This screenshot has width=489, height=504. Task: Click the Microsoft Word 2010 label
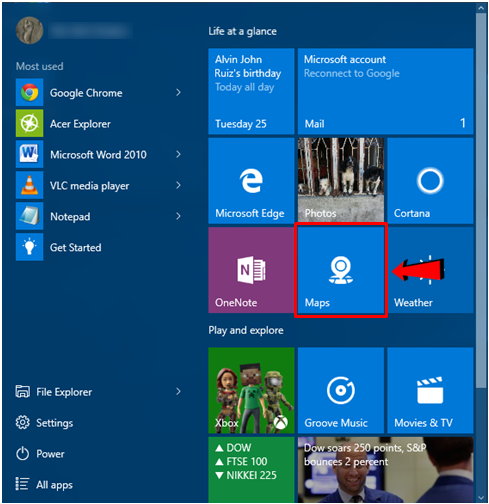tap(98, 155)
